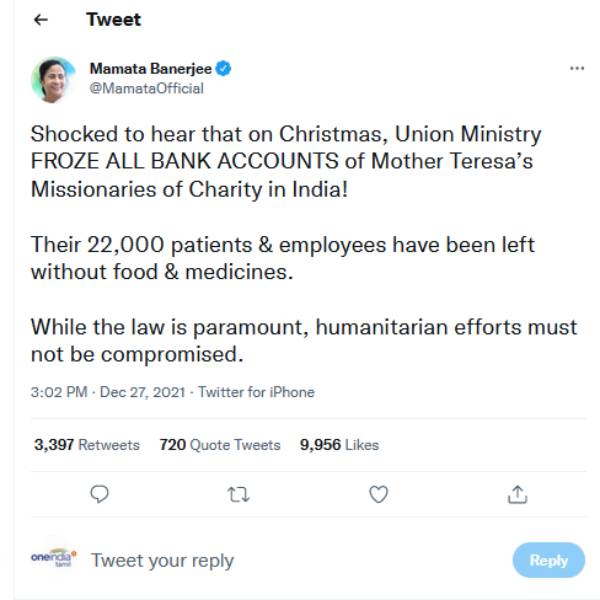The image size is (600, 600).
Task: Show the 9,956 Likes list
Action: [339, 445]
